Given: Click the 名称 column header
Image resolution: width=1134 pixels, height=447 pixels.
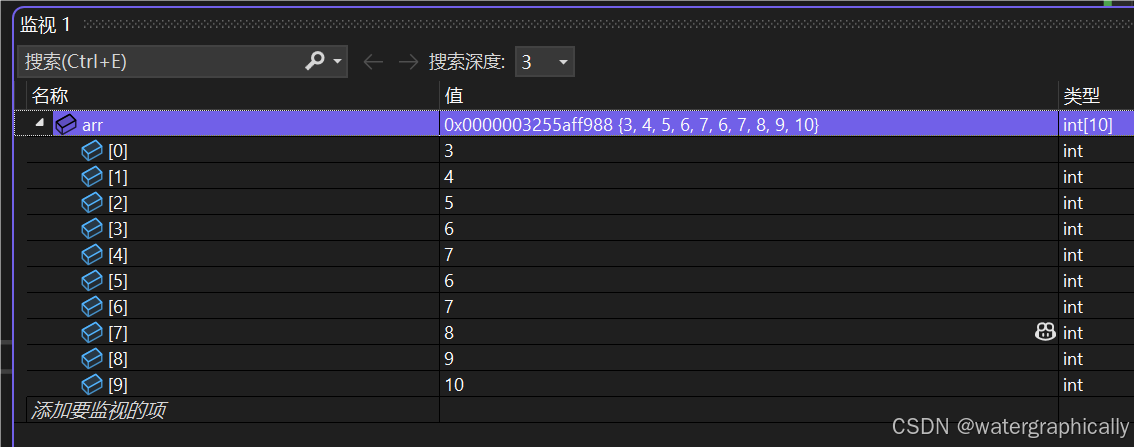Looking at the screenshot, I should pyautogui.click(x=234, y=95).
